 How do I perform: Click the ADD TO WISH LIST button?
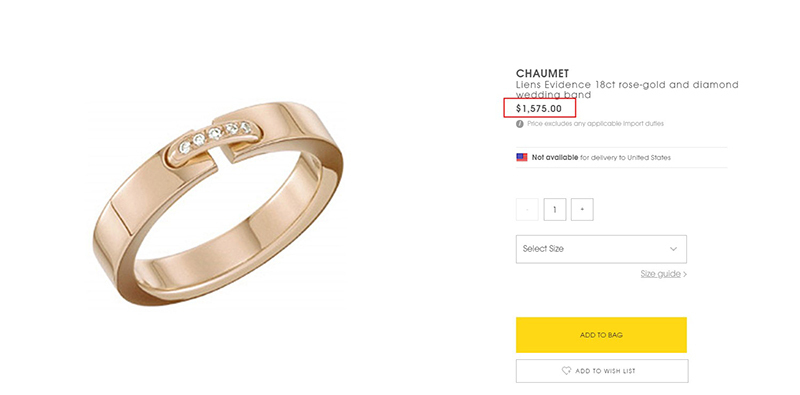point(601,371)
